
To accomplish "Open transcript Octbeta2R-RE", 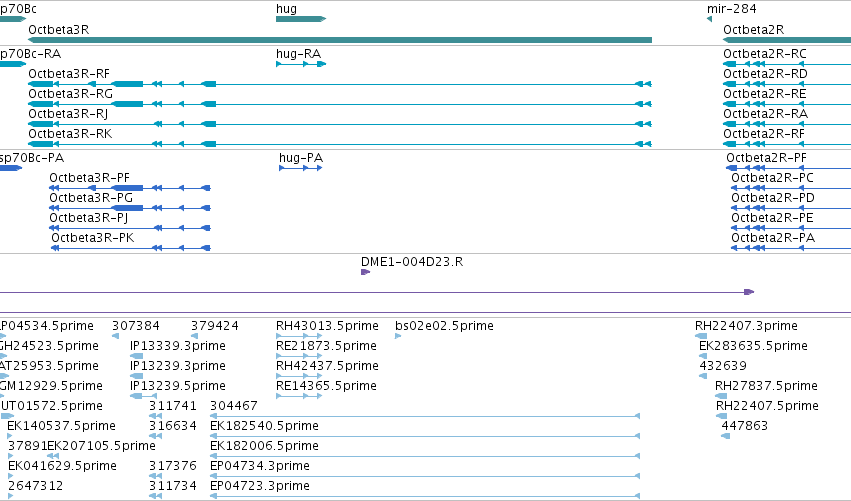I will tap(765, 94).
